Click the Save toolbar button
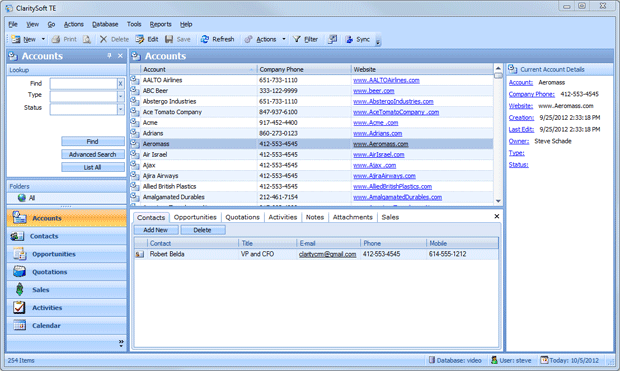This screenshot has width=620, height=371. (x=178, y=39)
